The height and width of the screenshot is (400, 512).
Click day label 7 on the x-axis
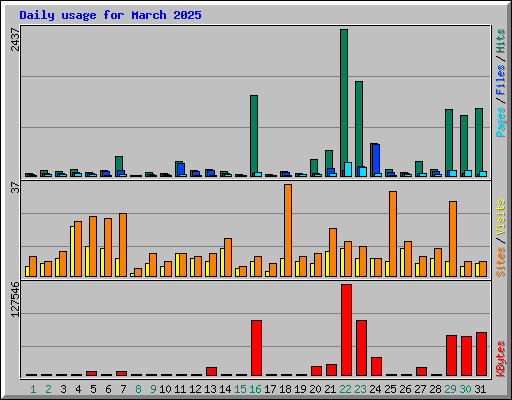[123, 389]
